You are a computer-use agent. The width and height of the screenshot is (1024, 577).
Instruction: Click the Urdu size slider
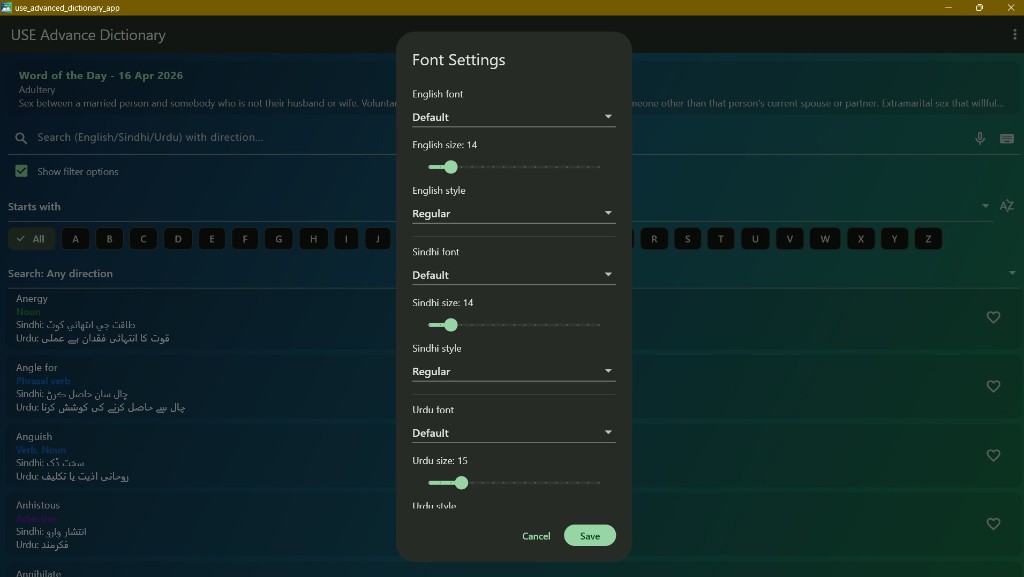coord(513,483)
